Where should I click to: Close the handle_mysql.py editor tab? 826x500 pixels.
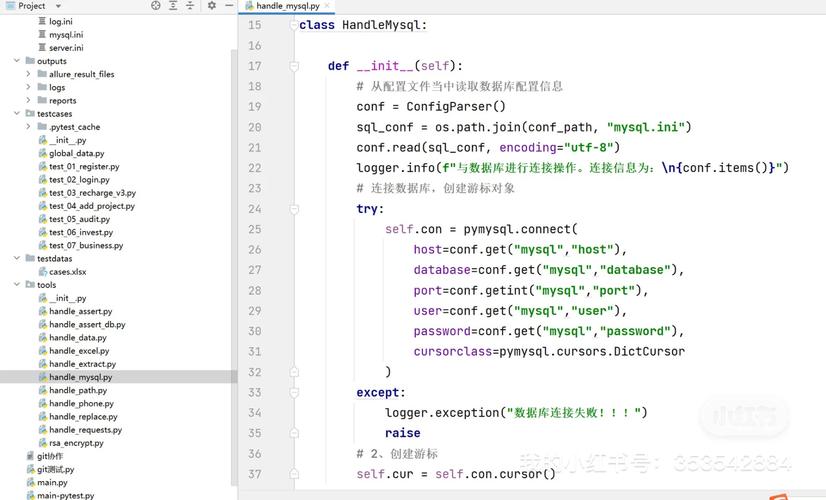[x=327, y=6]
